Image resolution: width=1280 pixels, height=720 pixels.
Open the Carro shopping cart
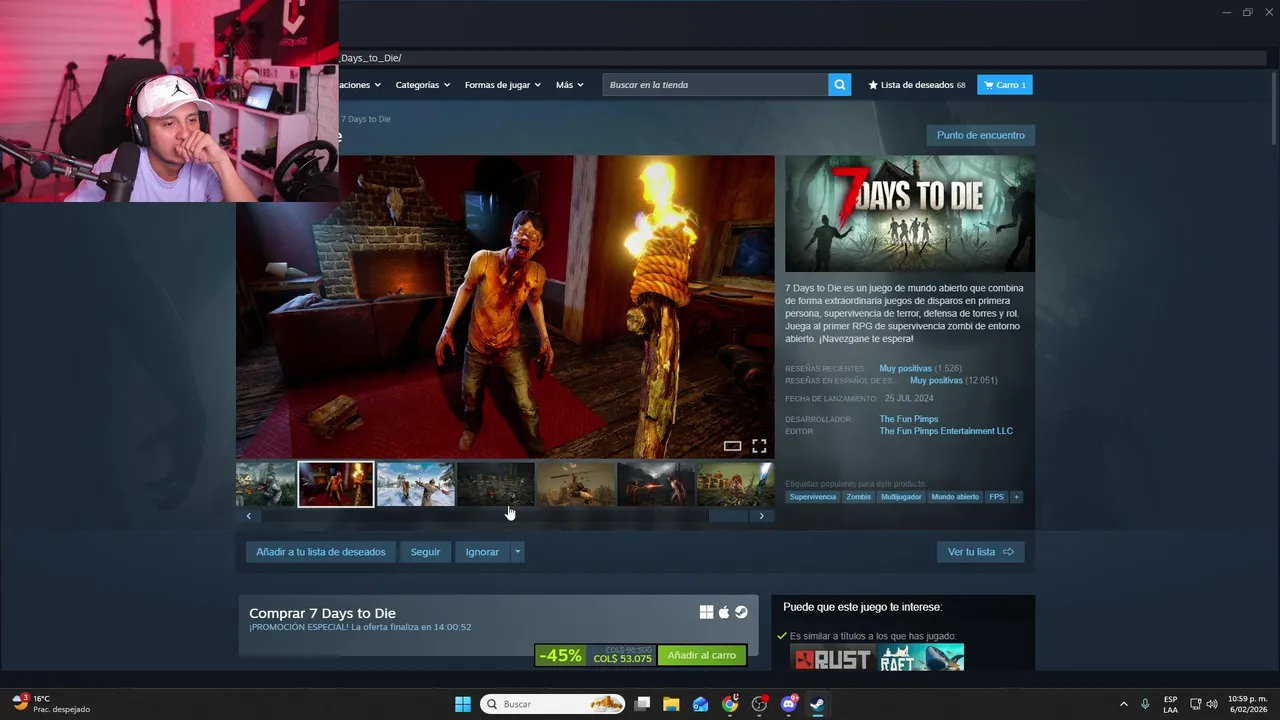click(1004, 85)
